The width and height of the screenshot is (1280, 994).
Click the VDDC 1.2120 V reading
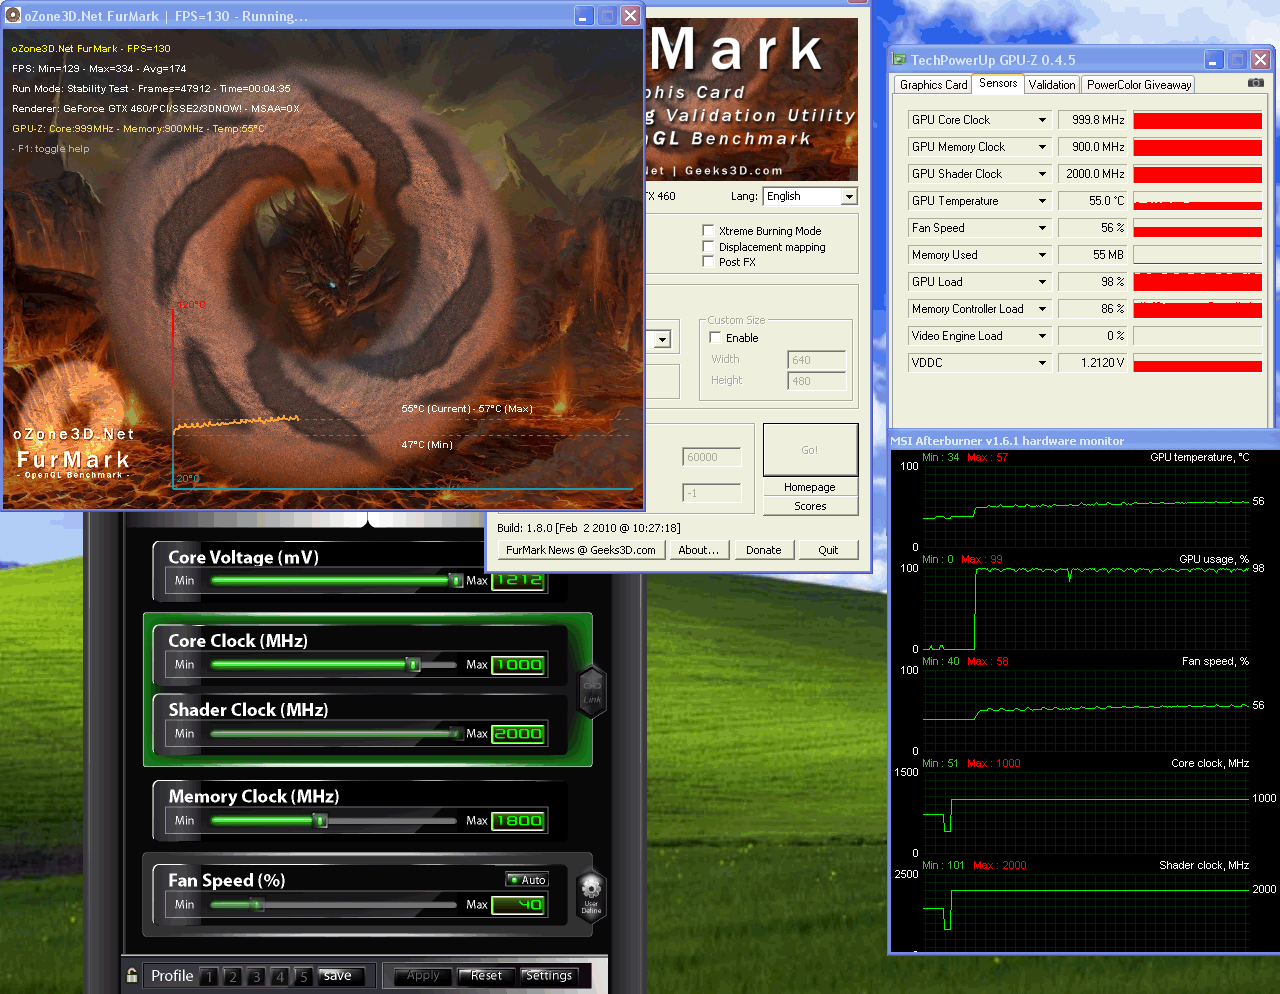(1093, 363)
